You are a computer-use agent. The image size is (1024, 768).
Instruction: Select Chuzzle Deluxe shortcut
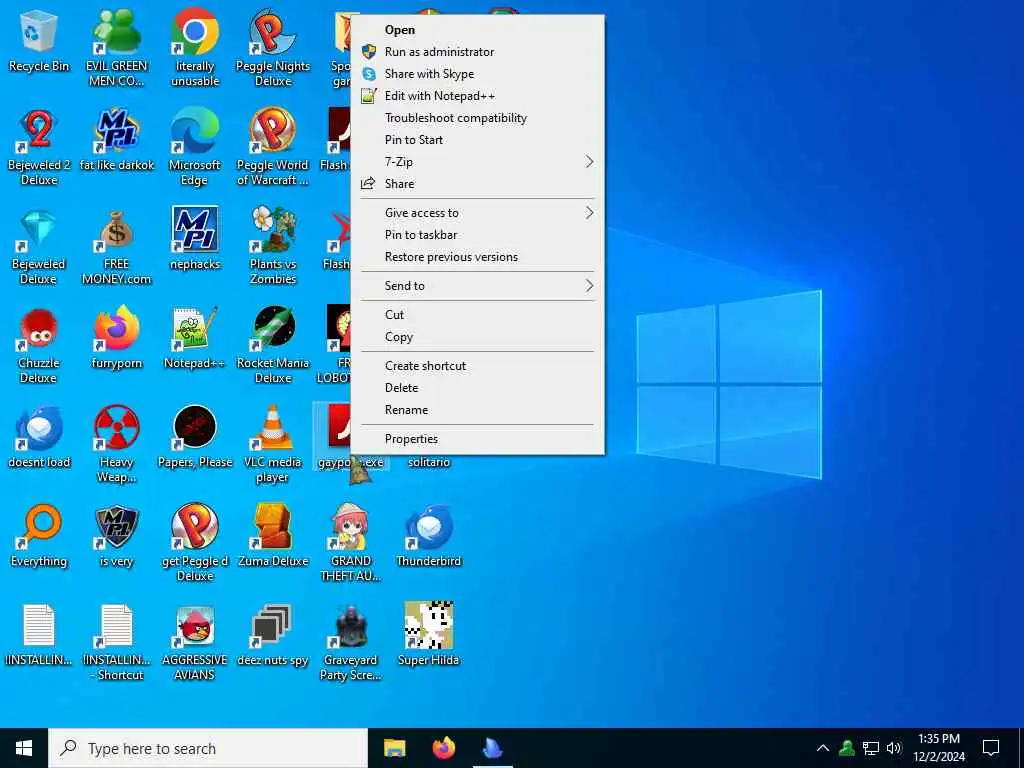click(39, 346)
